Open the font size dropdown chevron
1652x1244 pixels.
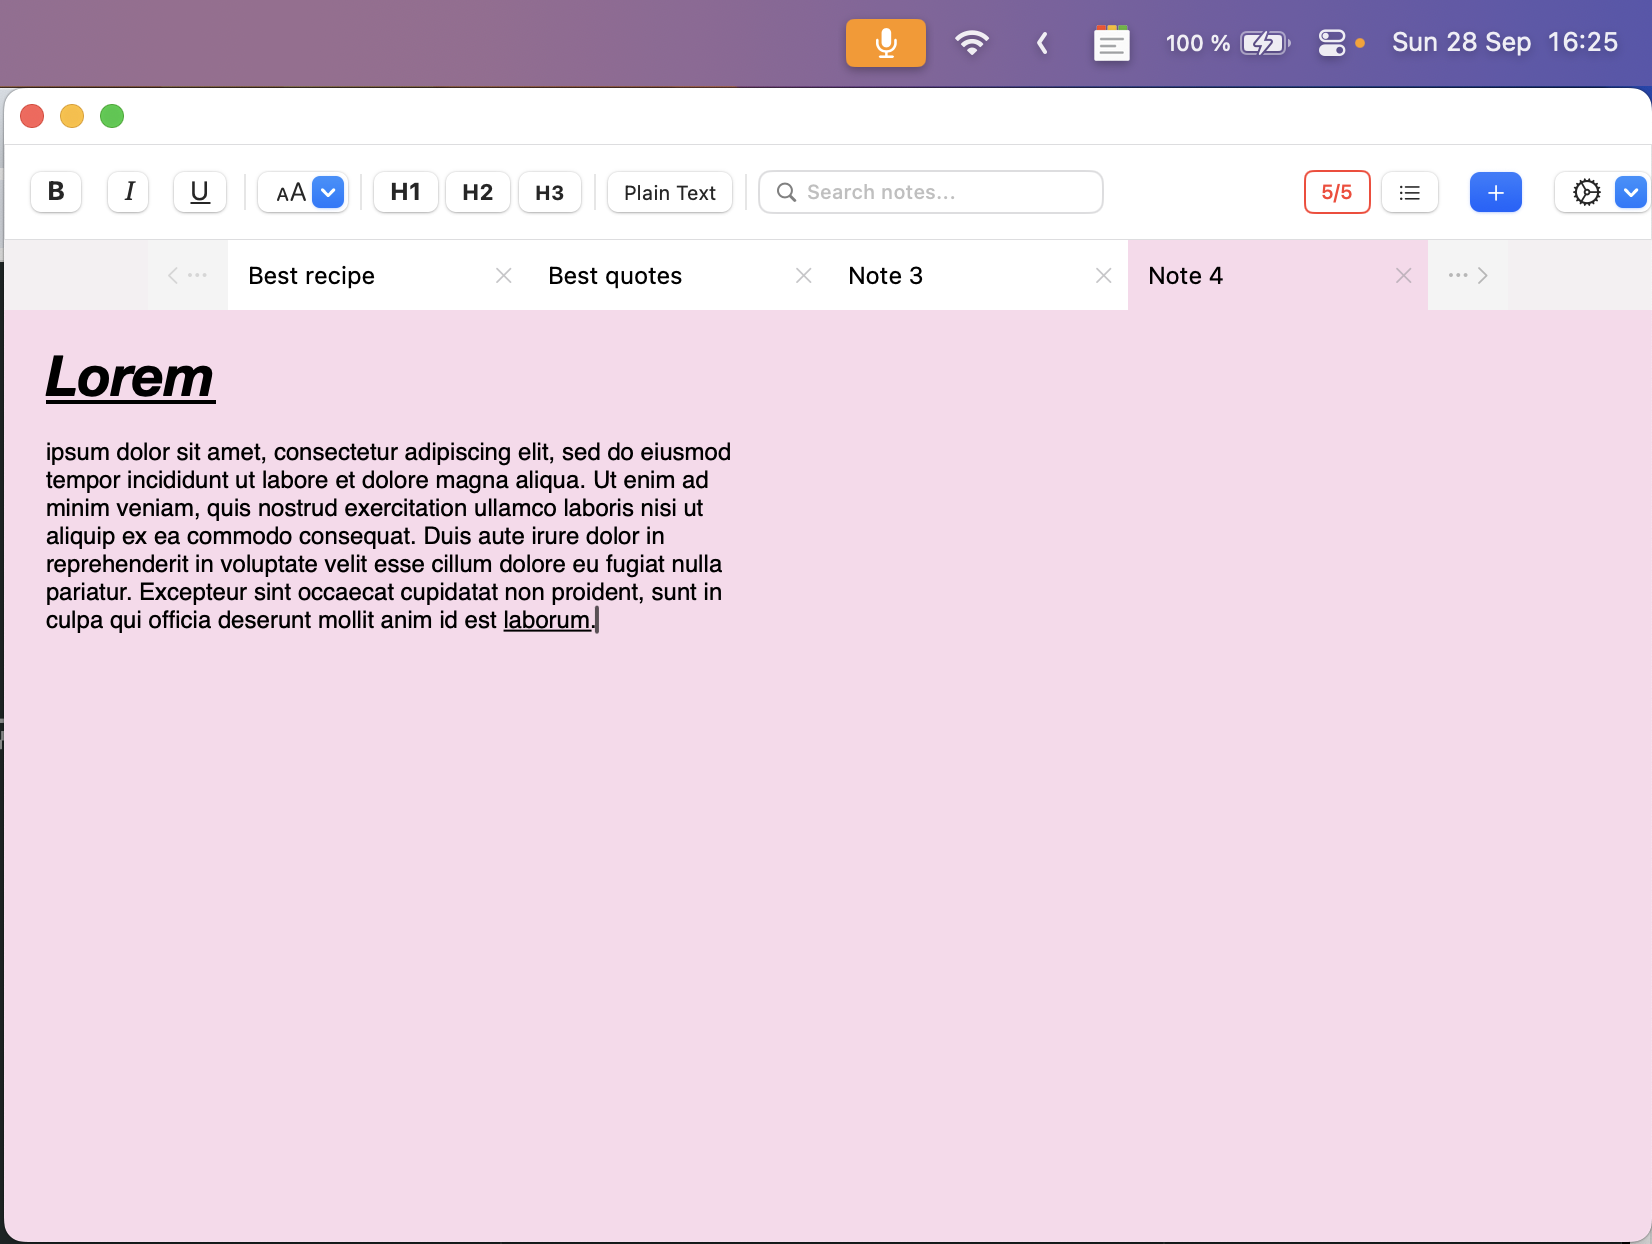click(x=327, y=192)
